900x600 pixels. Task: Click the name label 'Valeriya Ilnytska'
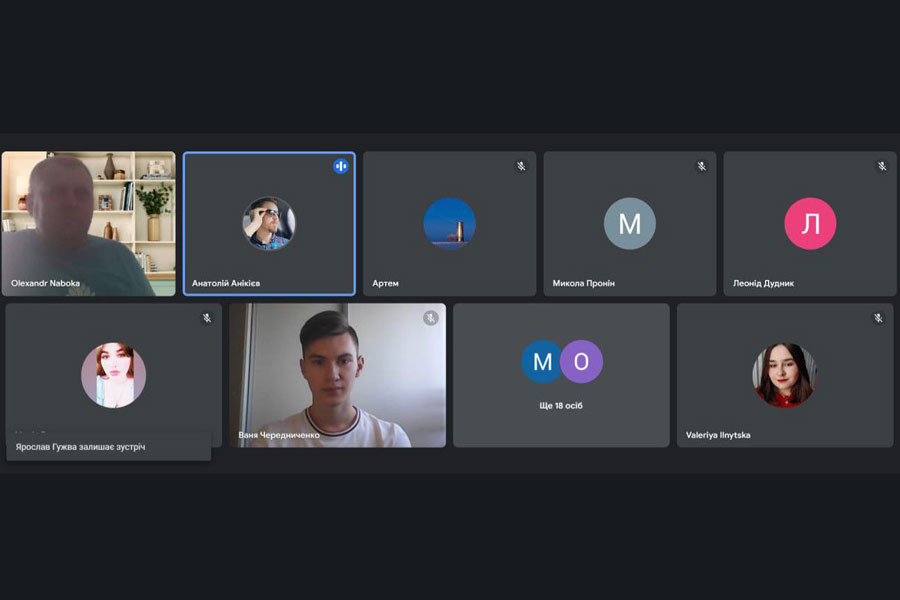pyautogui.click(x=718, y=435)
